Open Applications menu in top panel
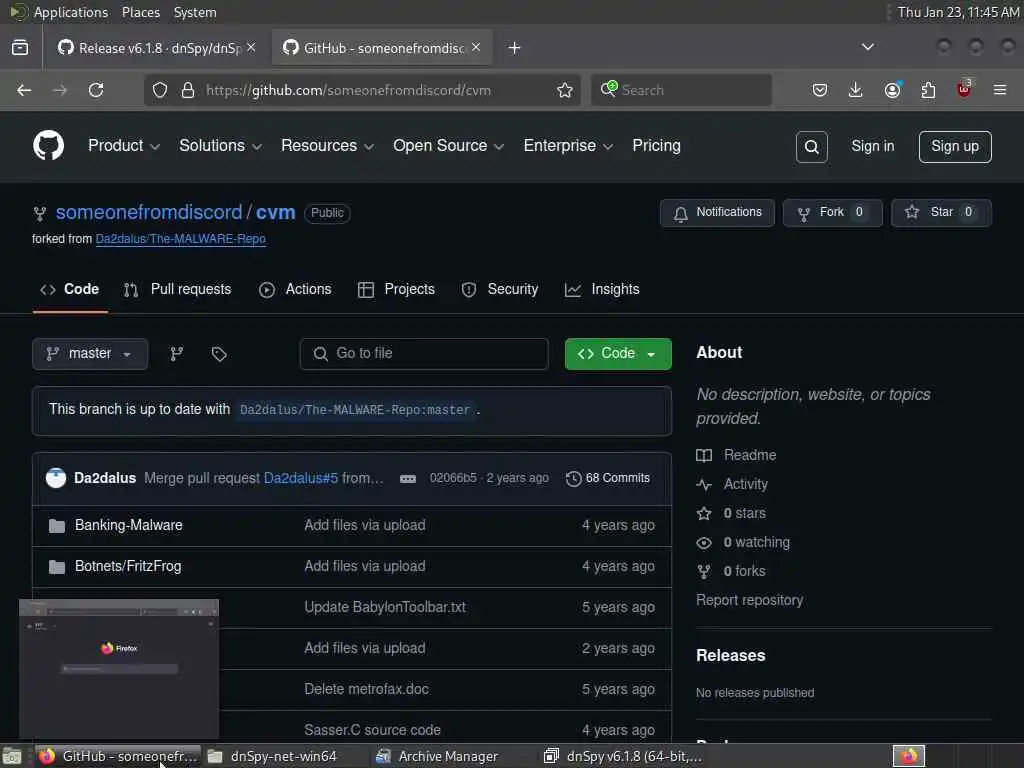 click(x=71, y=12)
